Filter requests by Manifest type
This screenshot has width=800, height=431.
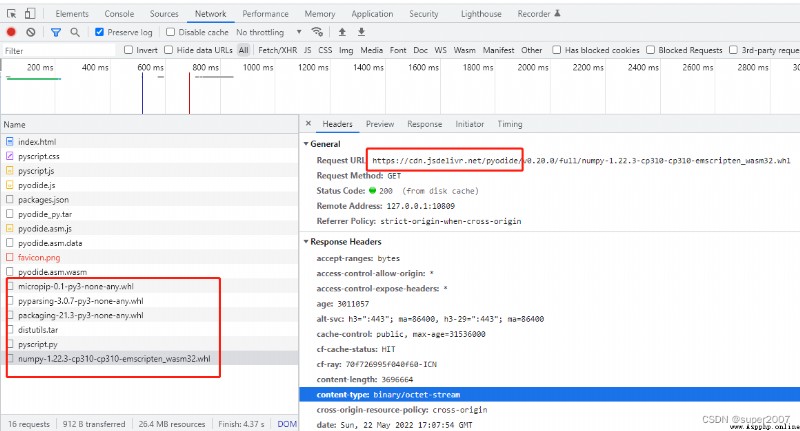click(x=498, y=50)
